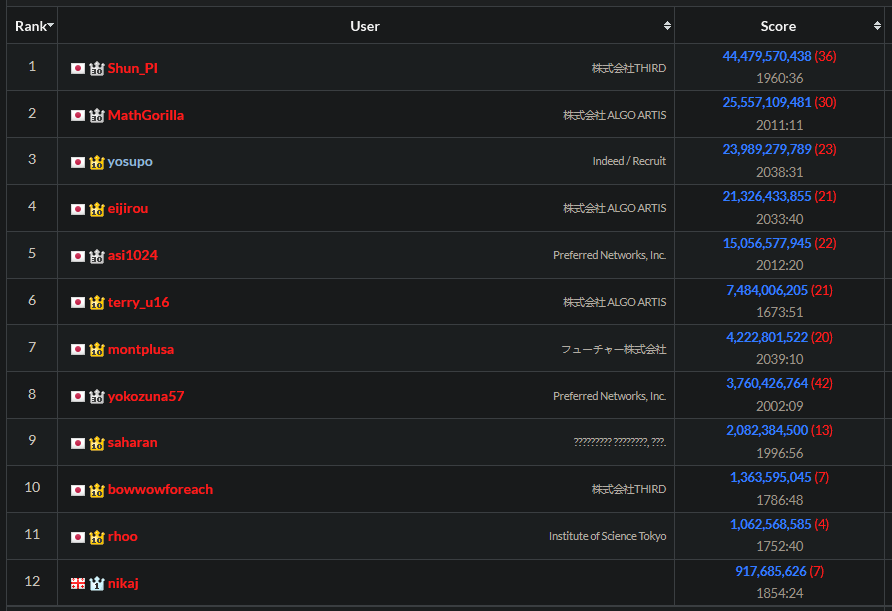Click time 1673:51 in terry_u16 row
This screenshot has width=892, height=611.
coord(779,312)
